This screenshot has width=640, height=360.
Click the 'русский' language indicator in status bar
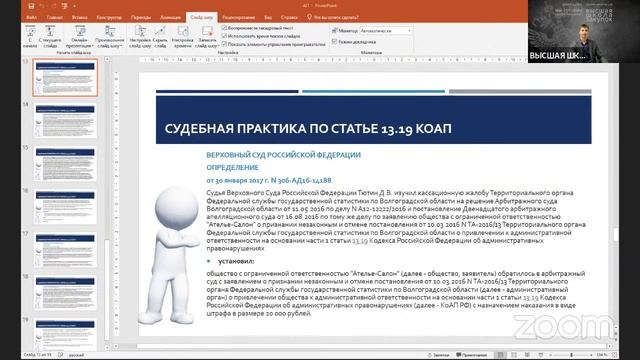[x=76, y=355]
